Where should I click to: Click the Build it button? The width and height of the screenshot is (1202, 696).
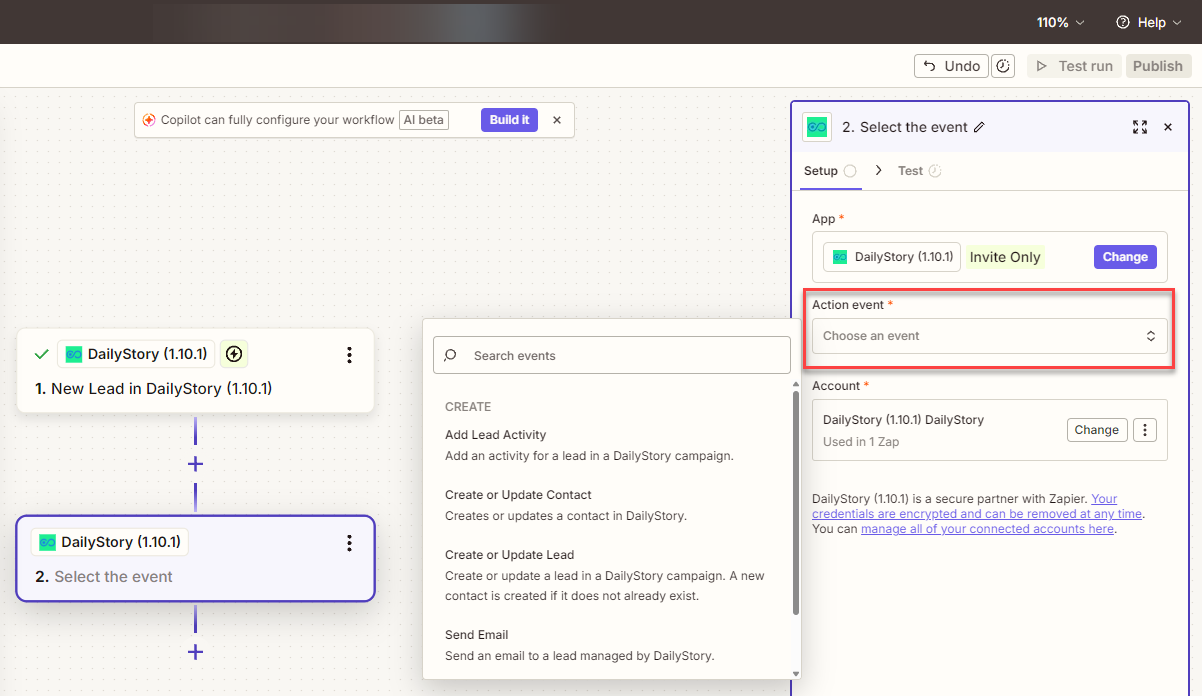(x=509, y=120)
